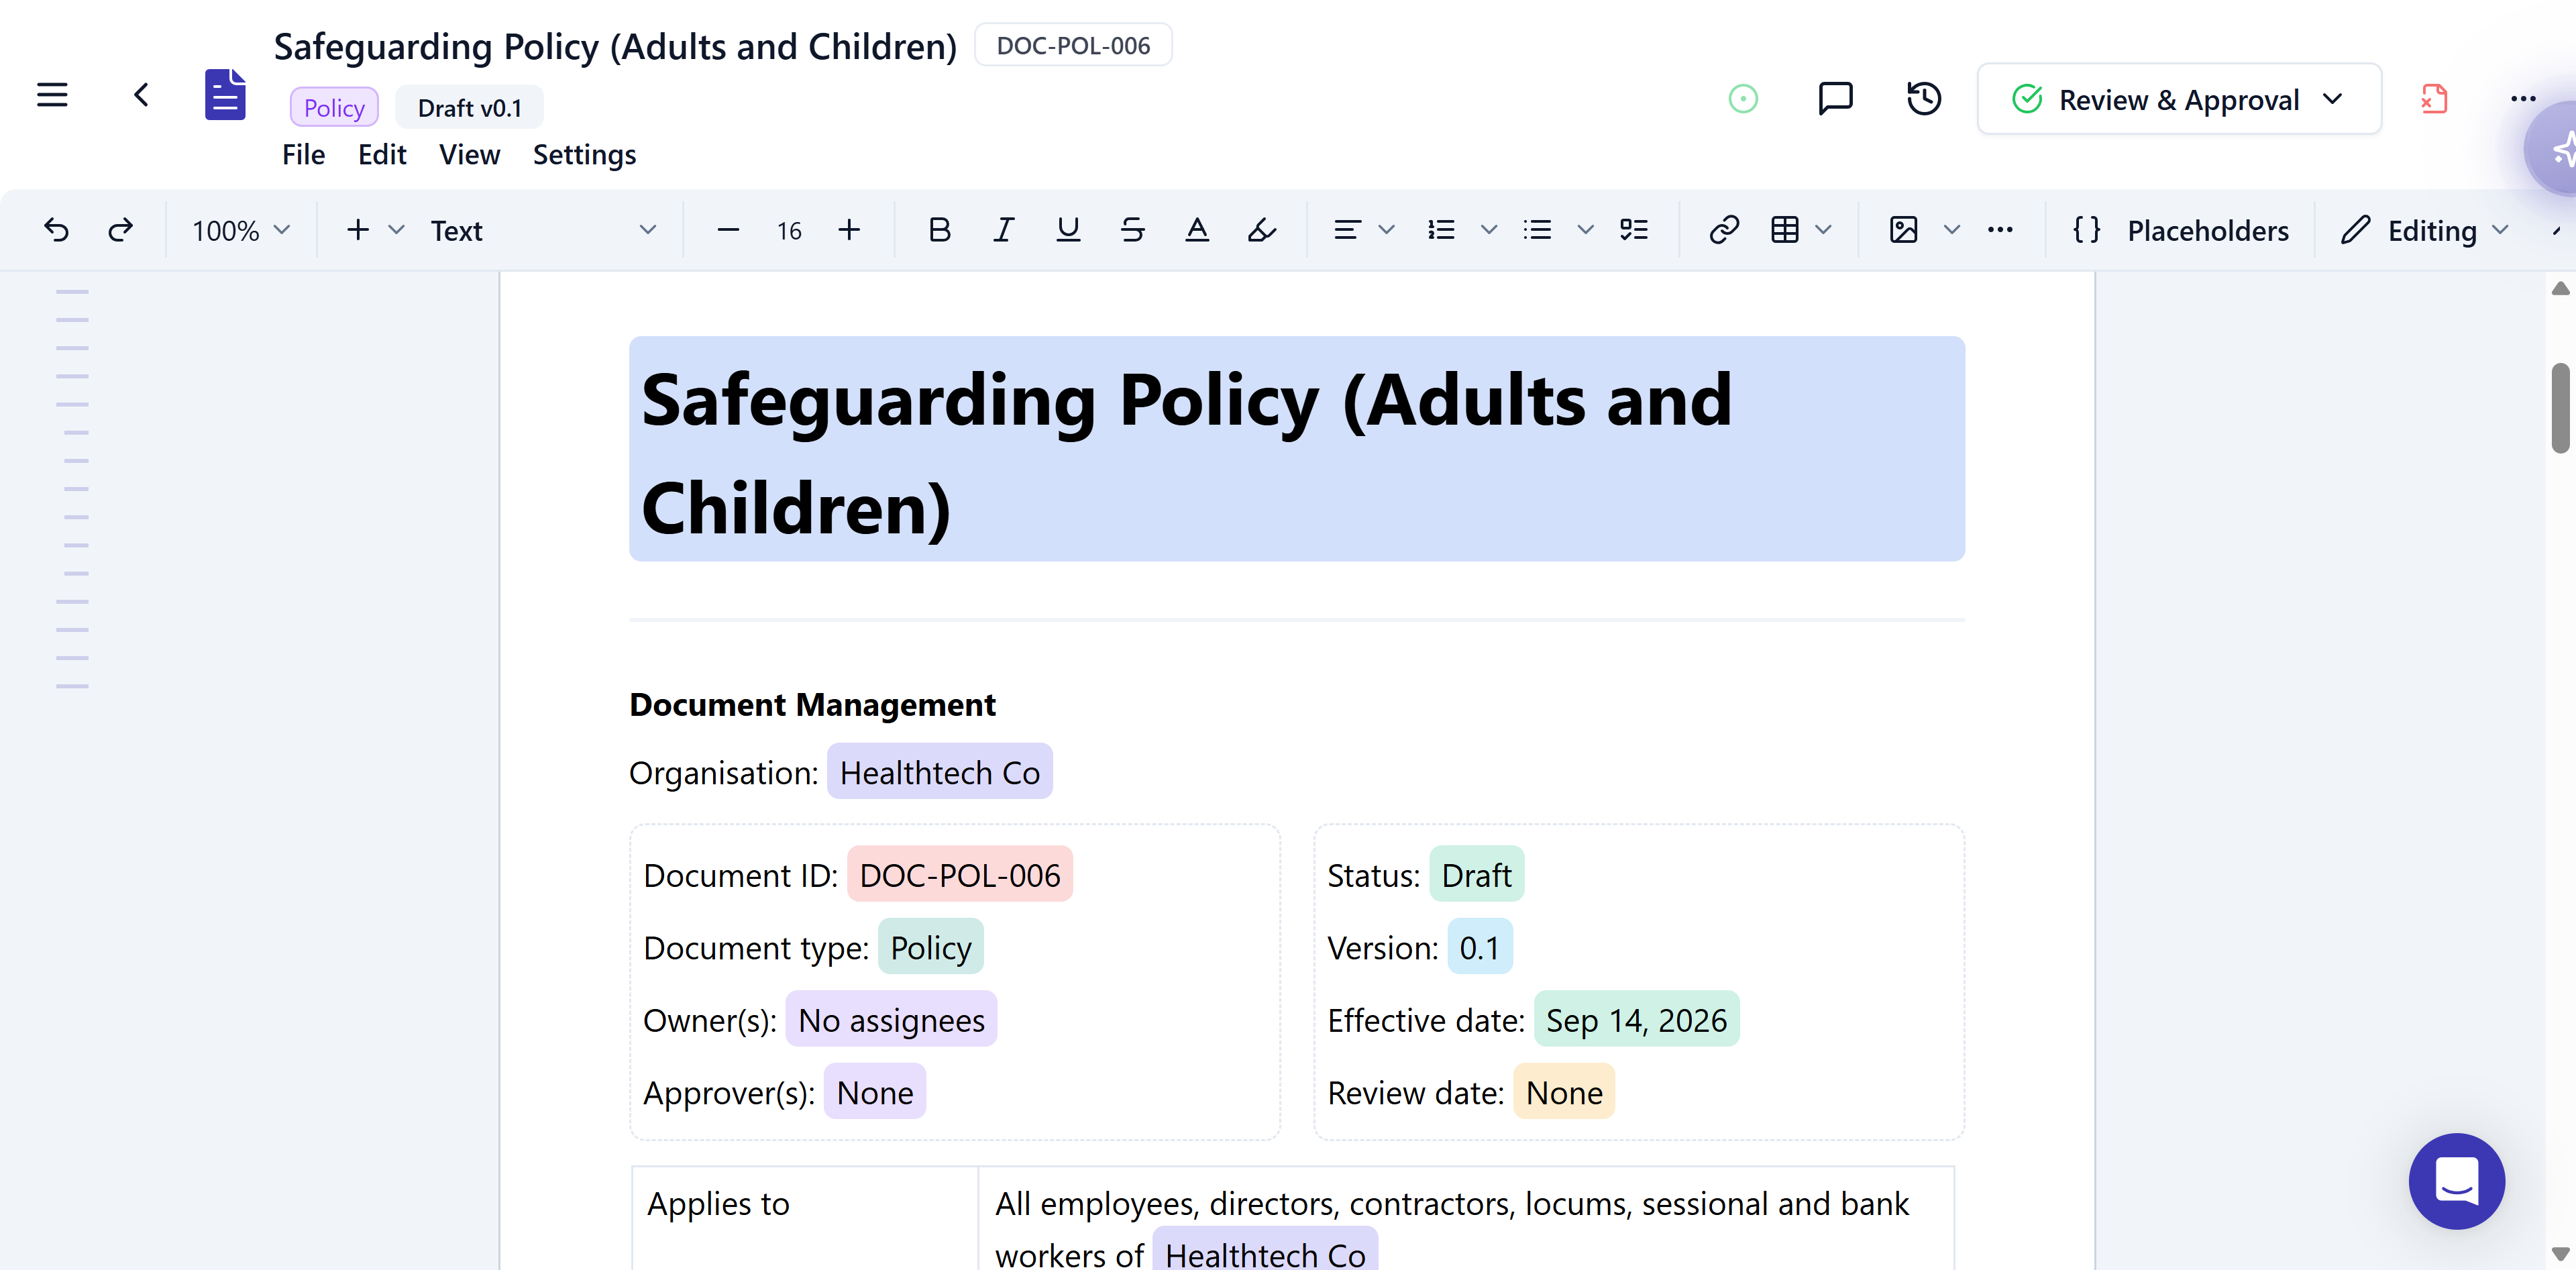This screenshot has width=2576, height=1270.
Task: Click the bulleted list icon
Action: tap(1537, 230)
